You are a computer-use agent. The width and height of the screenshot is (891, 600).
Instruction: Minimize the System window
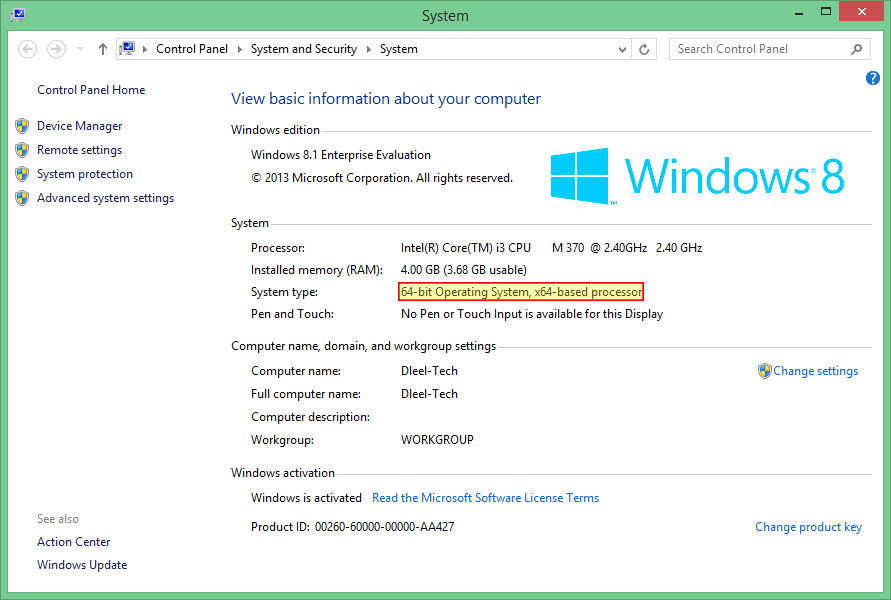[x=799, y=12]
